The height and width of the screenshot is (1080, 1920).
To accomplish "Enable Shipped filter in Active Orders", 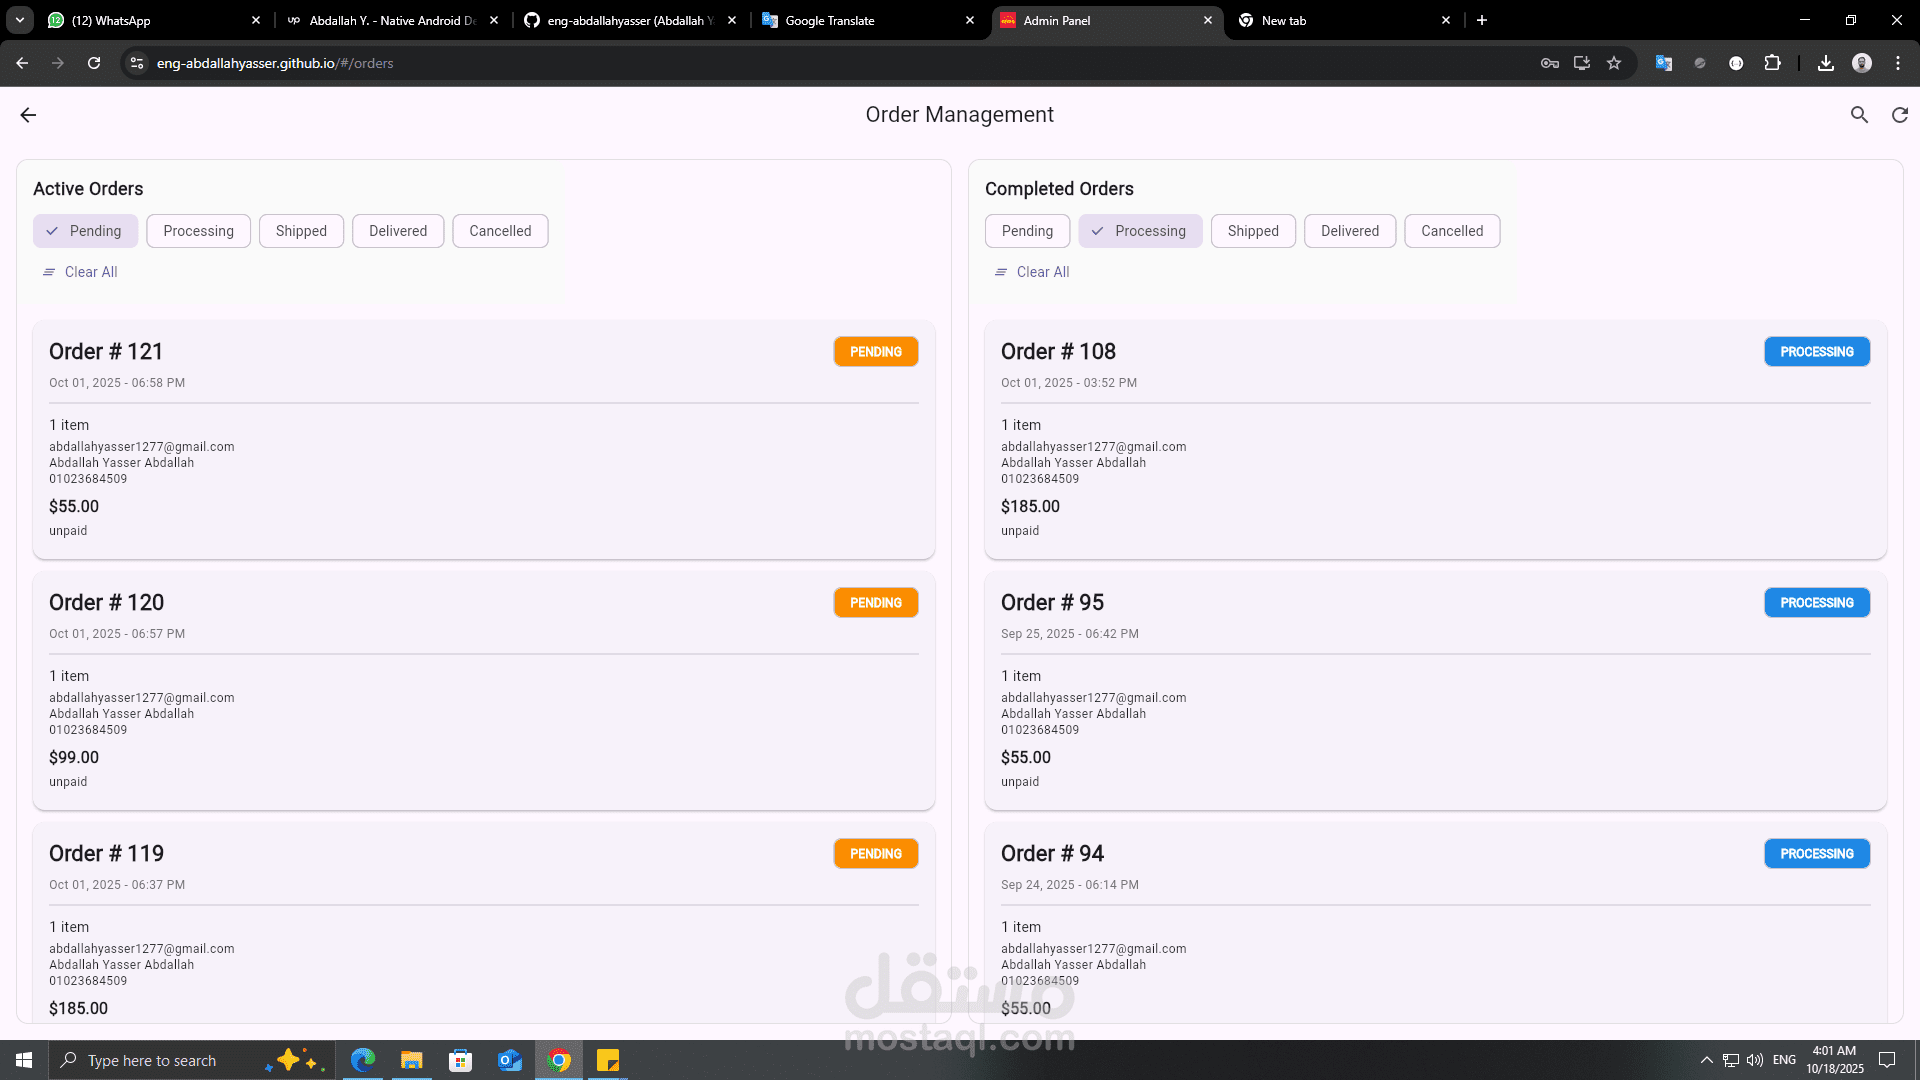I will 301,231.
